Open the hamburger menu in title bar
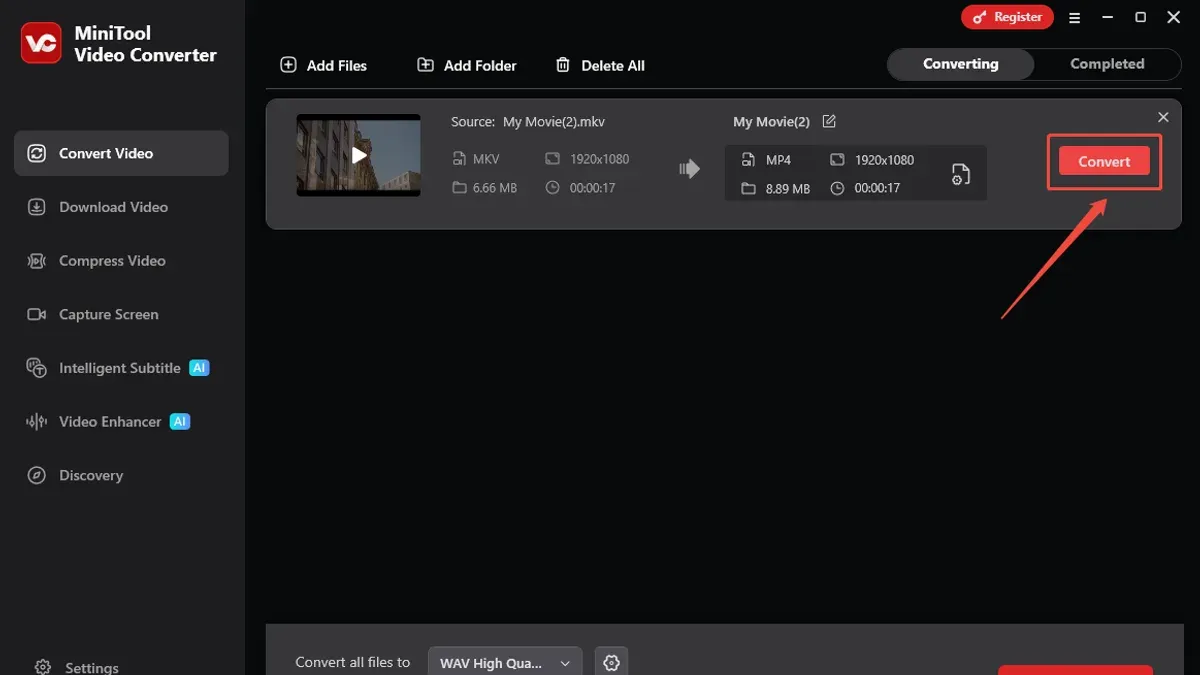 pos(1075,18)
